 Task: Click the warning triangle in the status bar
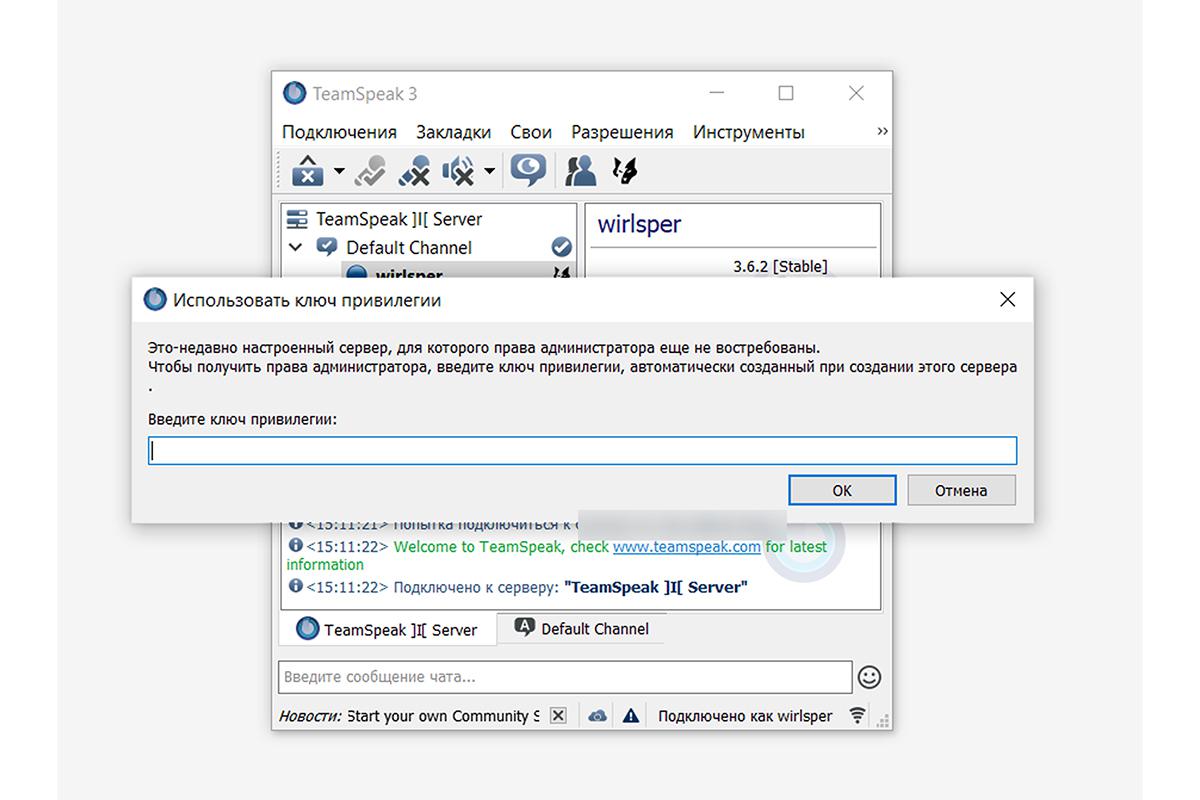(x=630, y=715)
